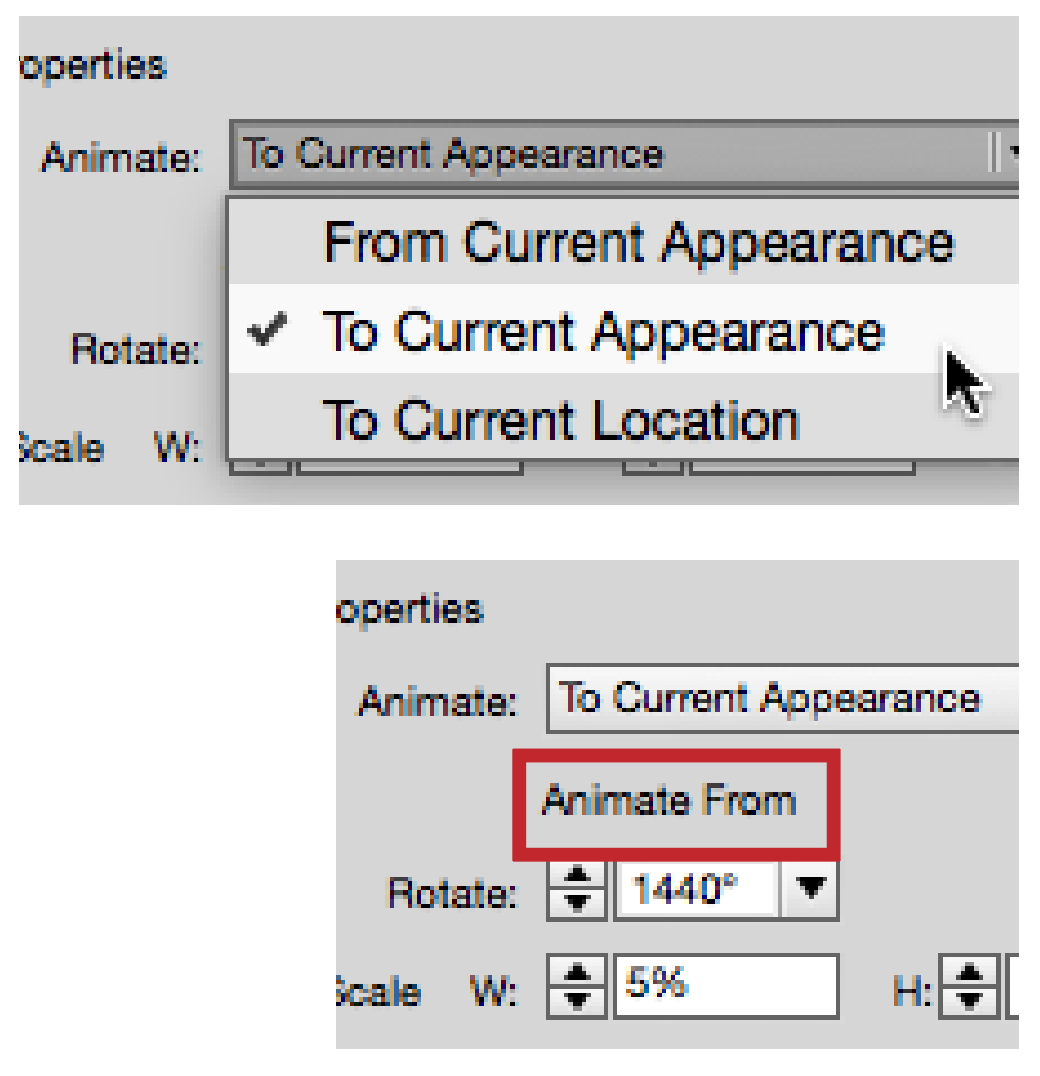Viewport: 1040px width, 1076px height.
Task: Click the "W:" label beside the 5% field
Action: (495, 991)
